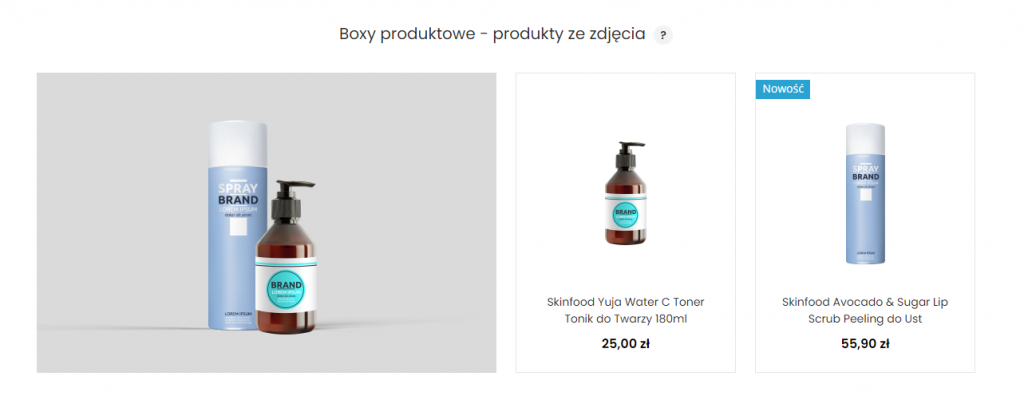The height and width of the screenshot is (404, 1024).
Task: Open the Avocado & Sugar Lip Scrub image
Action: tap(865, 194)
